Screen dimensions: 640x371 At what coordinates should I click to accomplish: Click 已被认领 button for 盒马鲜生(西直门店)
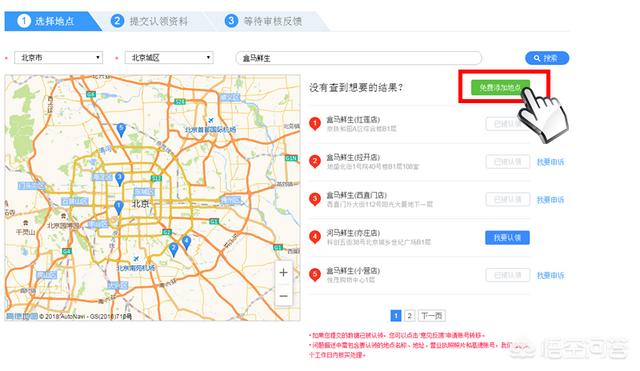click(508, 200)
